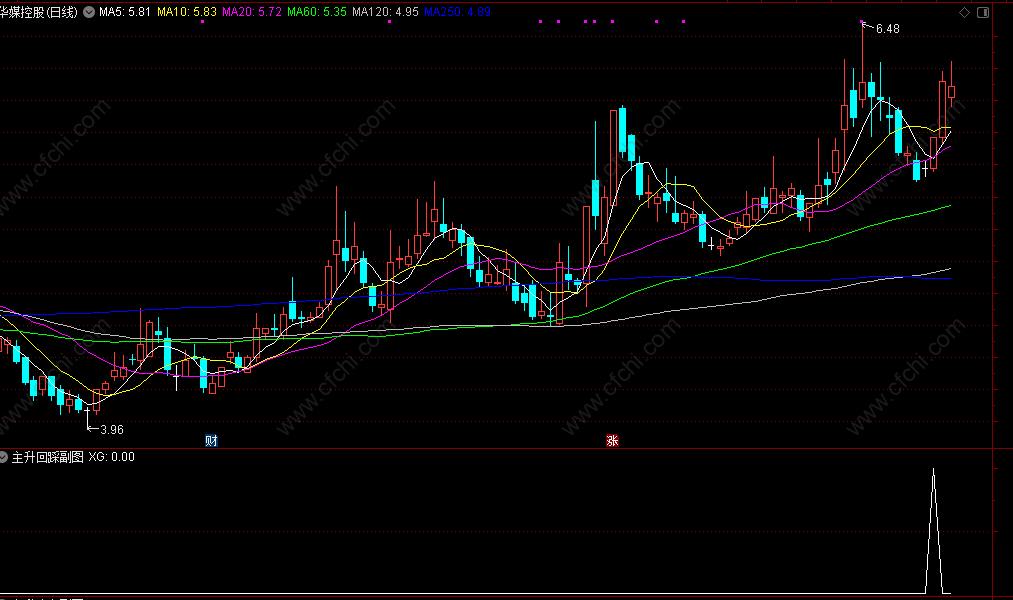Viewport: 1013px width, 600px height.
Task: Click the 华媒控股(日线) chart title
Action: [39, 12]
